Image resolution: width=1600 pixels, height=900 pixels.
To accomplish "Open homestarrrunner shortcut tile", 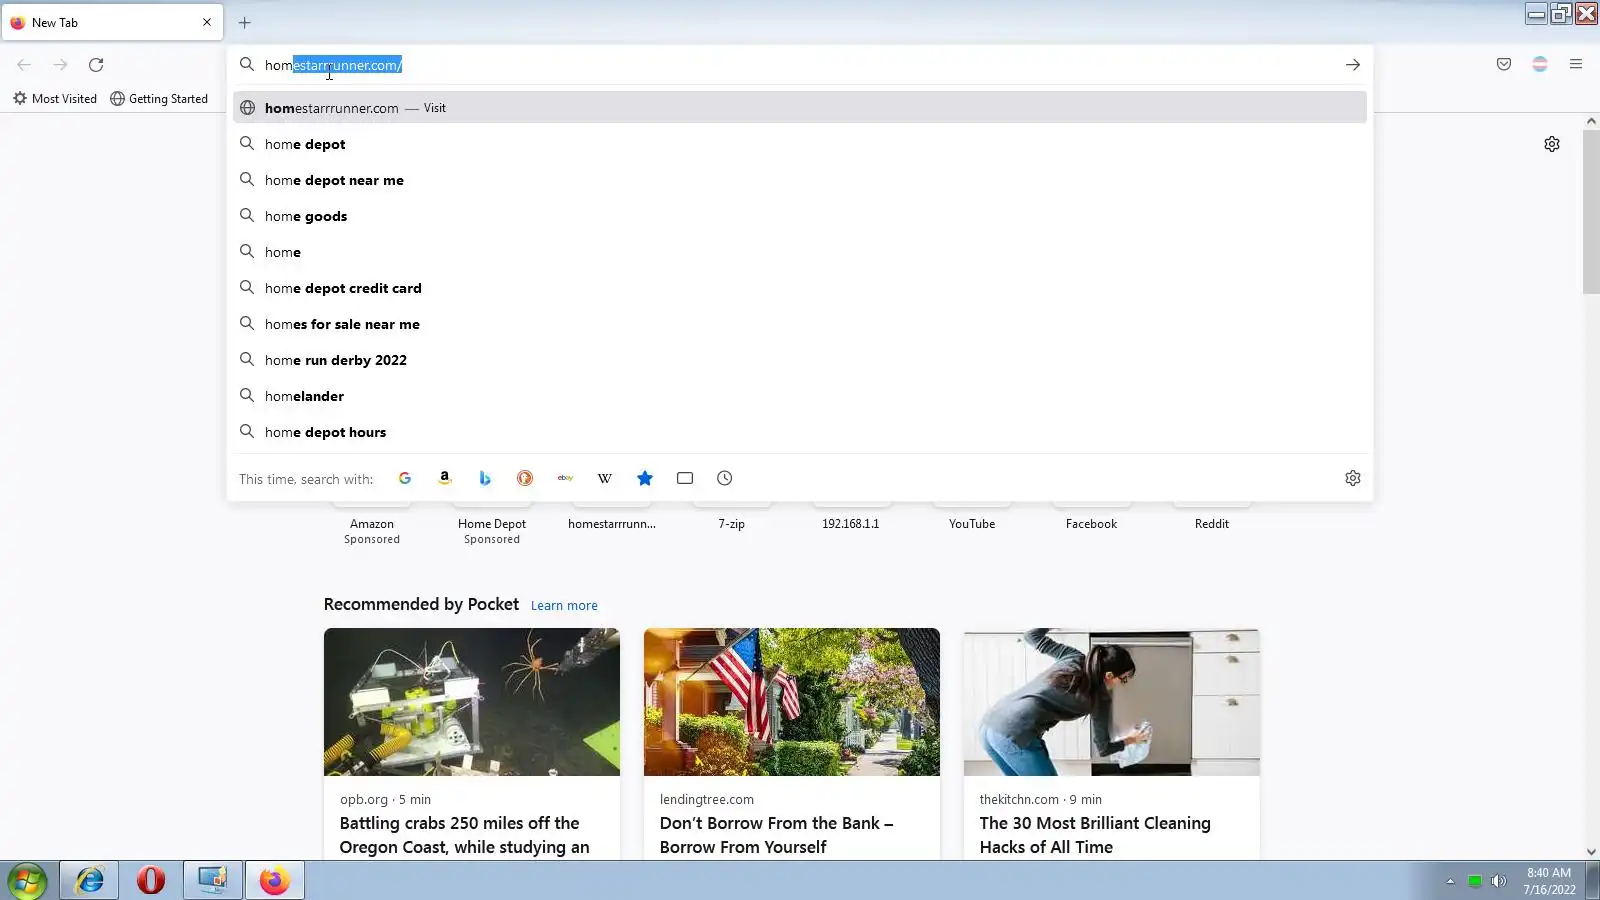I will (x=612, y=524).
